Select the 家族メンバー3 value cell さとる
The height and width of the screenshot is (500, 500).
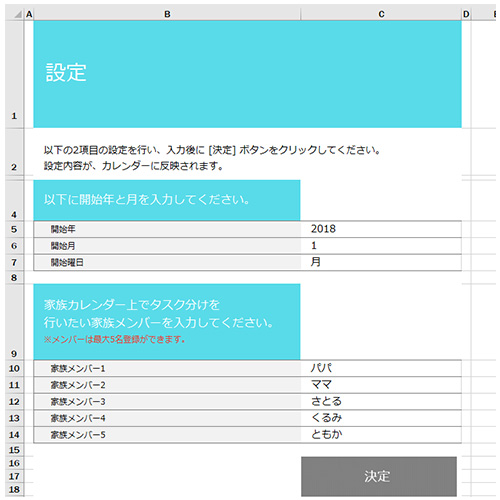click(x=381, y=402)
